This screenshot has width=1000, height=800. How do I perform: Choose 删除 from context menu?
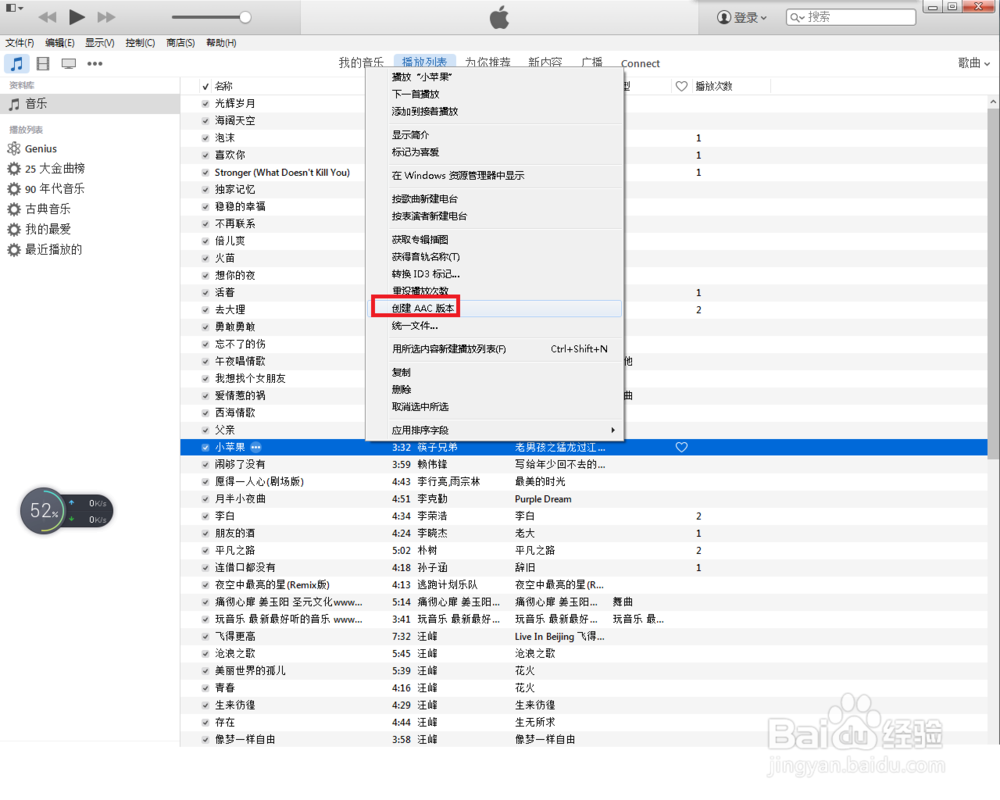point(496,389)
